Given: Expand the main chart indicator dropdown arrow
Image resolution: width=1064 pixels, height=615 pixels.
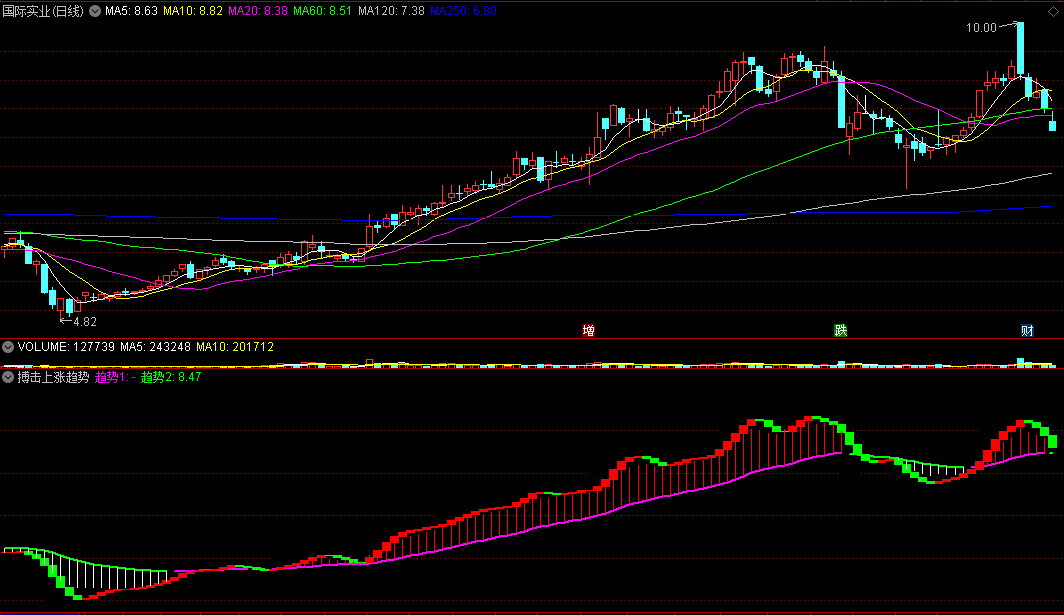Looking at the screenshot, I should point(95,11).
